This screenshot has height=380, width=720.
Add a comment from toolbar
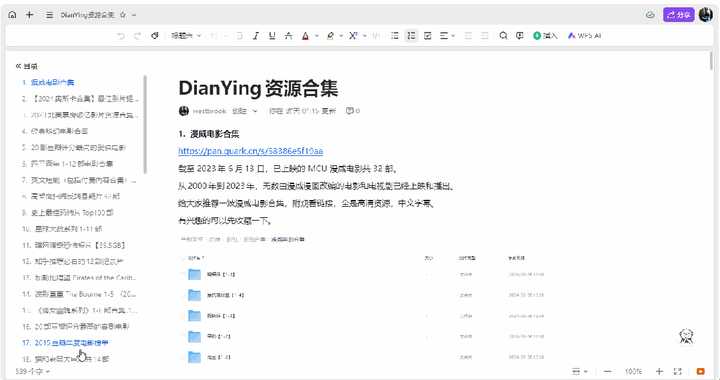520,35
